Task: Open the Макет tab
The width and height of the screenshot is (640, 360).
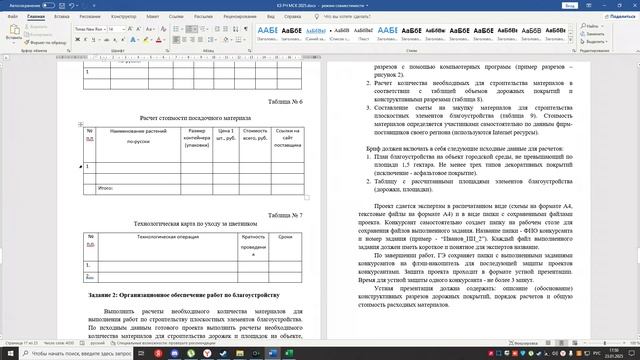Action: (153, 17)
